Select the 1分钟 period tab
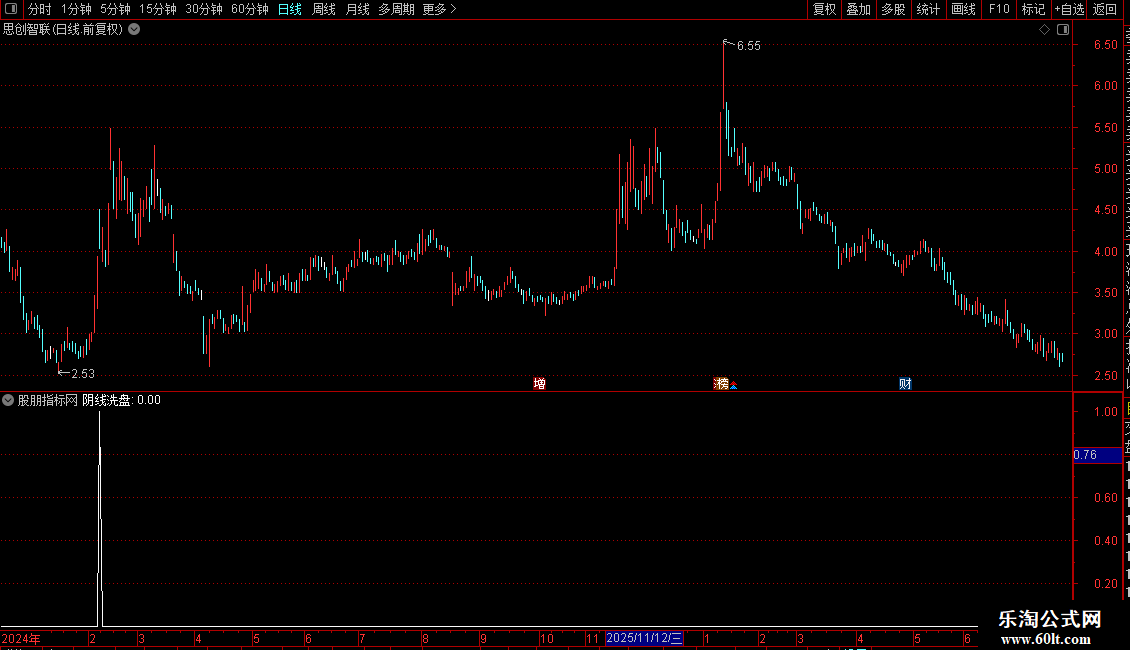Screen dimensions: 1130x650 (x=76, y=9)
